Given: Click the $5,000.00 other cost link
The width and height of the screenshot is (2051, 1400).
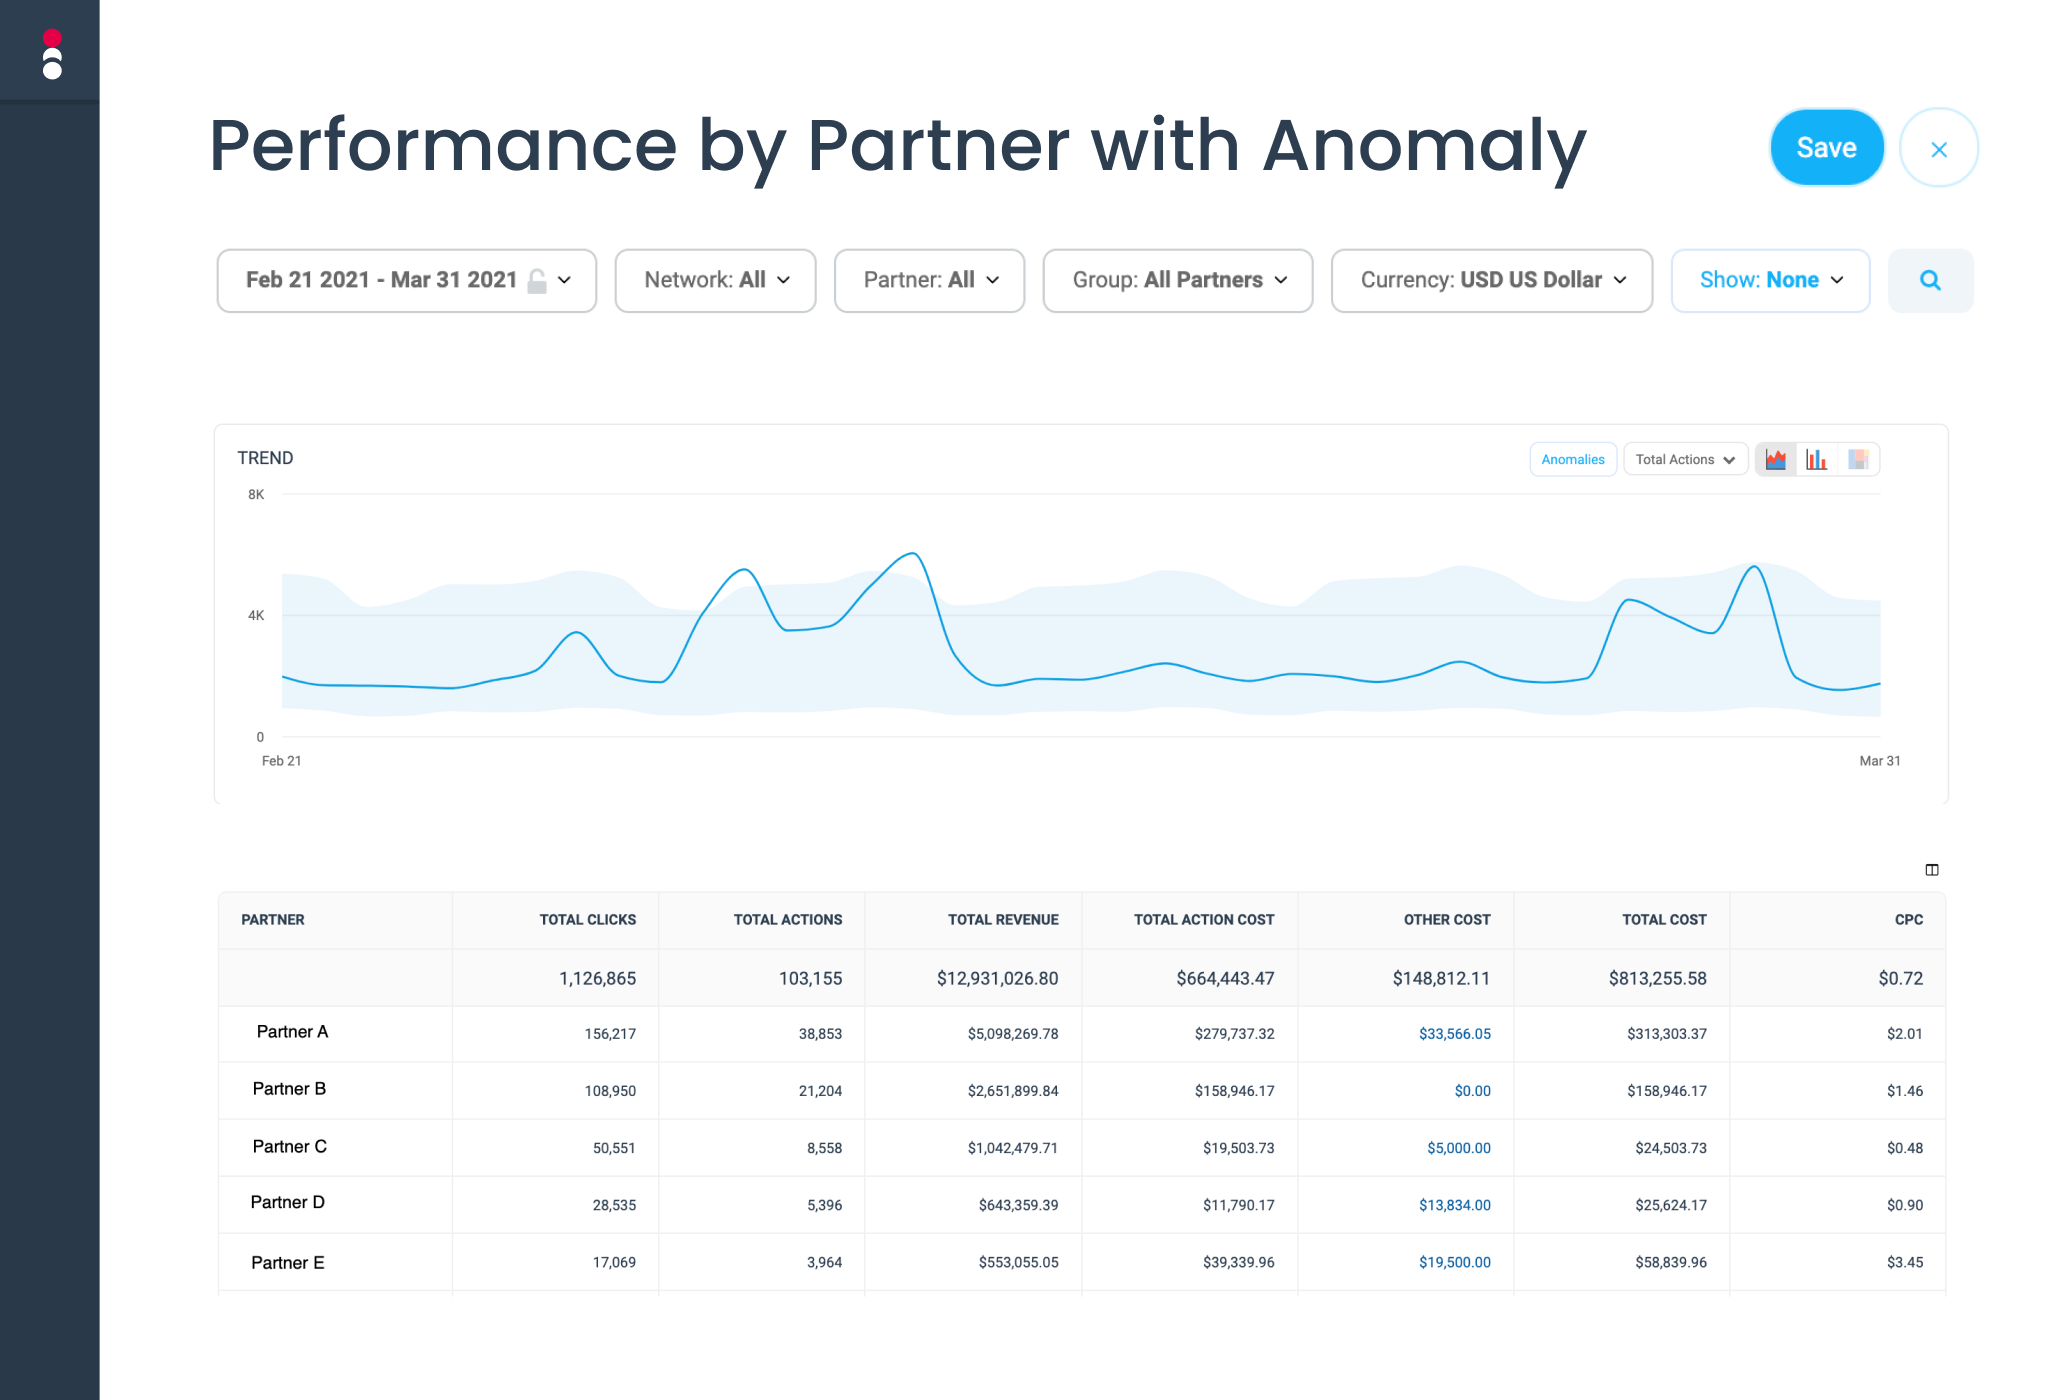Looking at the screenshot, I should [1458, 1148].
